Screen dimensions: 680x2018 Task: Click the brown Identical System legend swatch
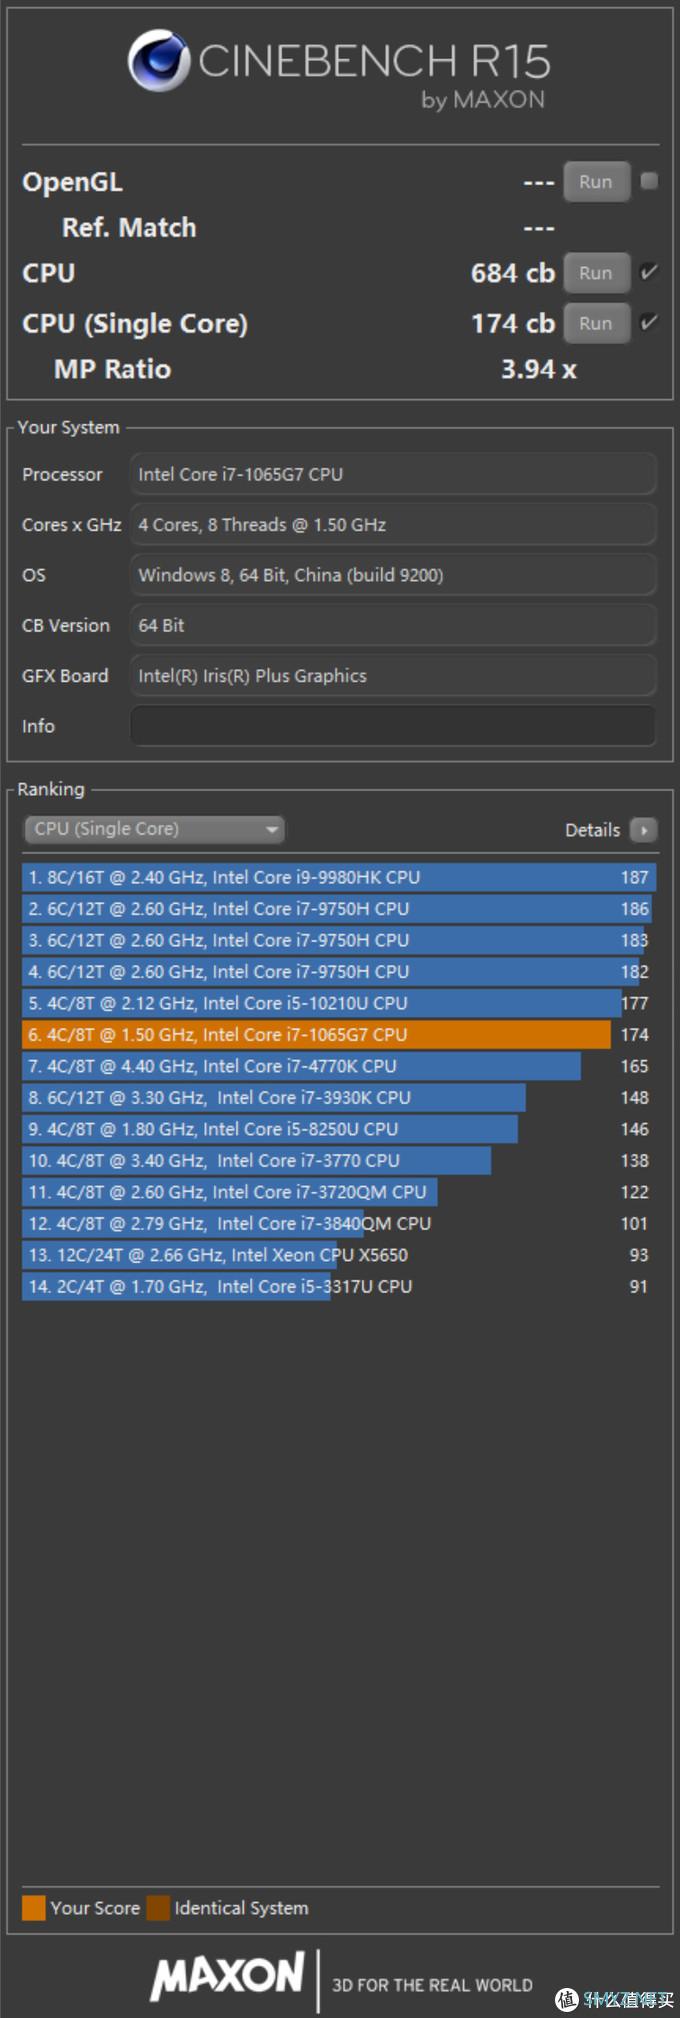[x=158, y=1908]
